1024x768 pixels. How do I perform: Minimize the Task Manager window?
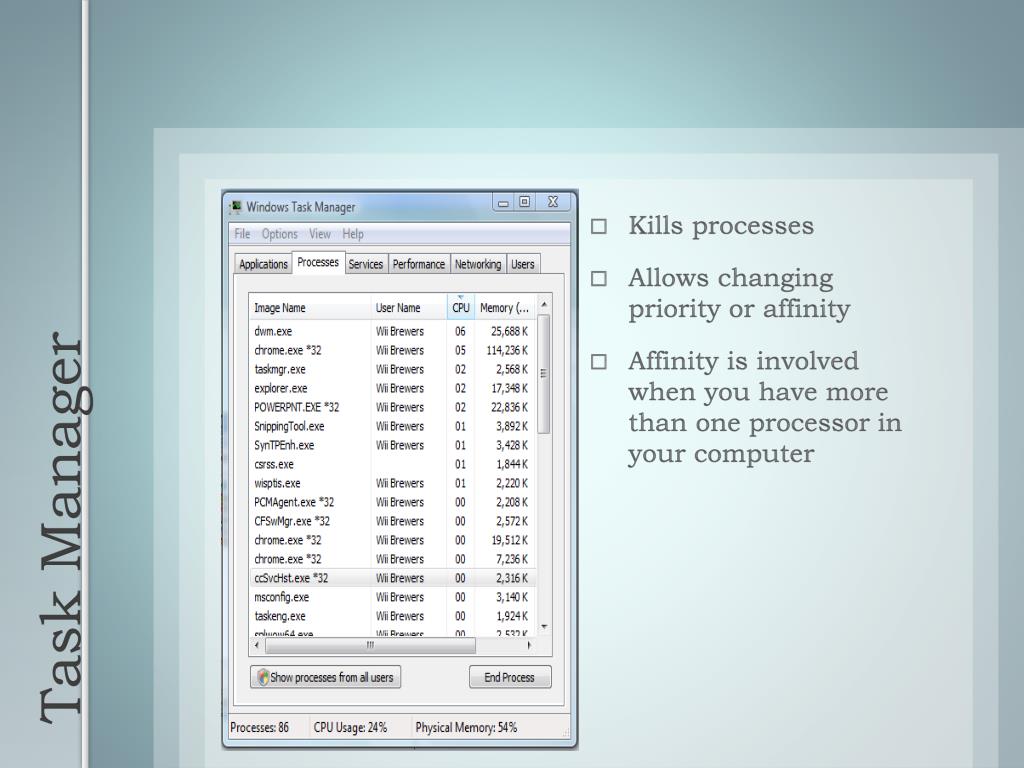[503, 202]
